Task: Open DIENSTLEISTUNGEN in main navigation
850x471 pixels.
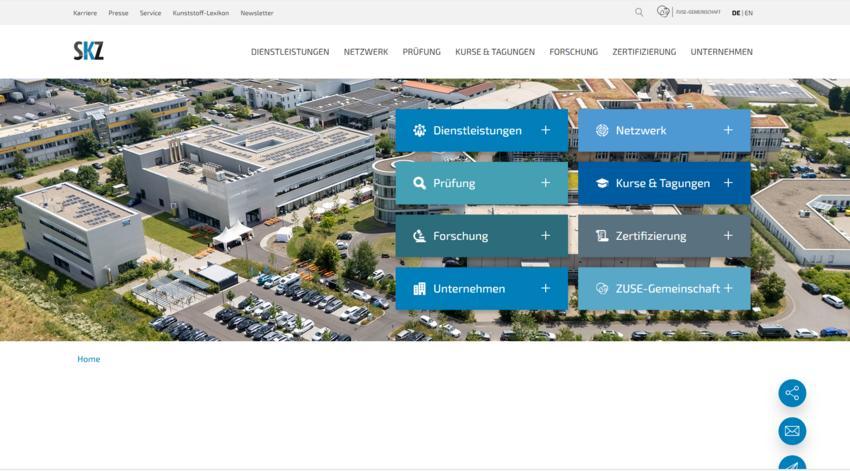Action: [290, 52]
